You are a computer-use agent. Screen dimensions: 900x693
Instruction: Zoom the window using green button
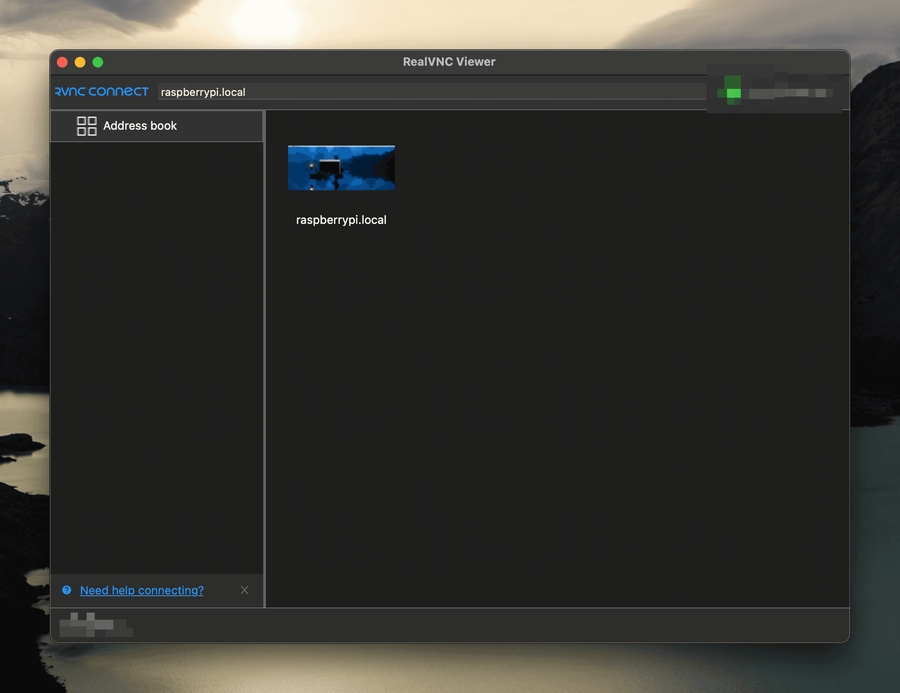coord(98,62)
